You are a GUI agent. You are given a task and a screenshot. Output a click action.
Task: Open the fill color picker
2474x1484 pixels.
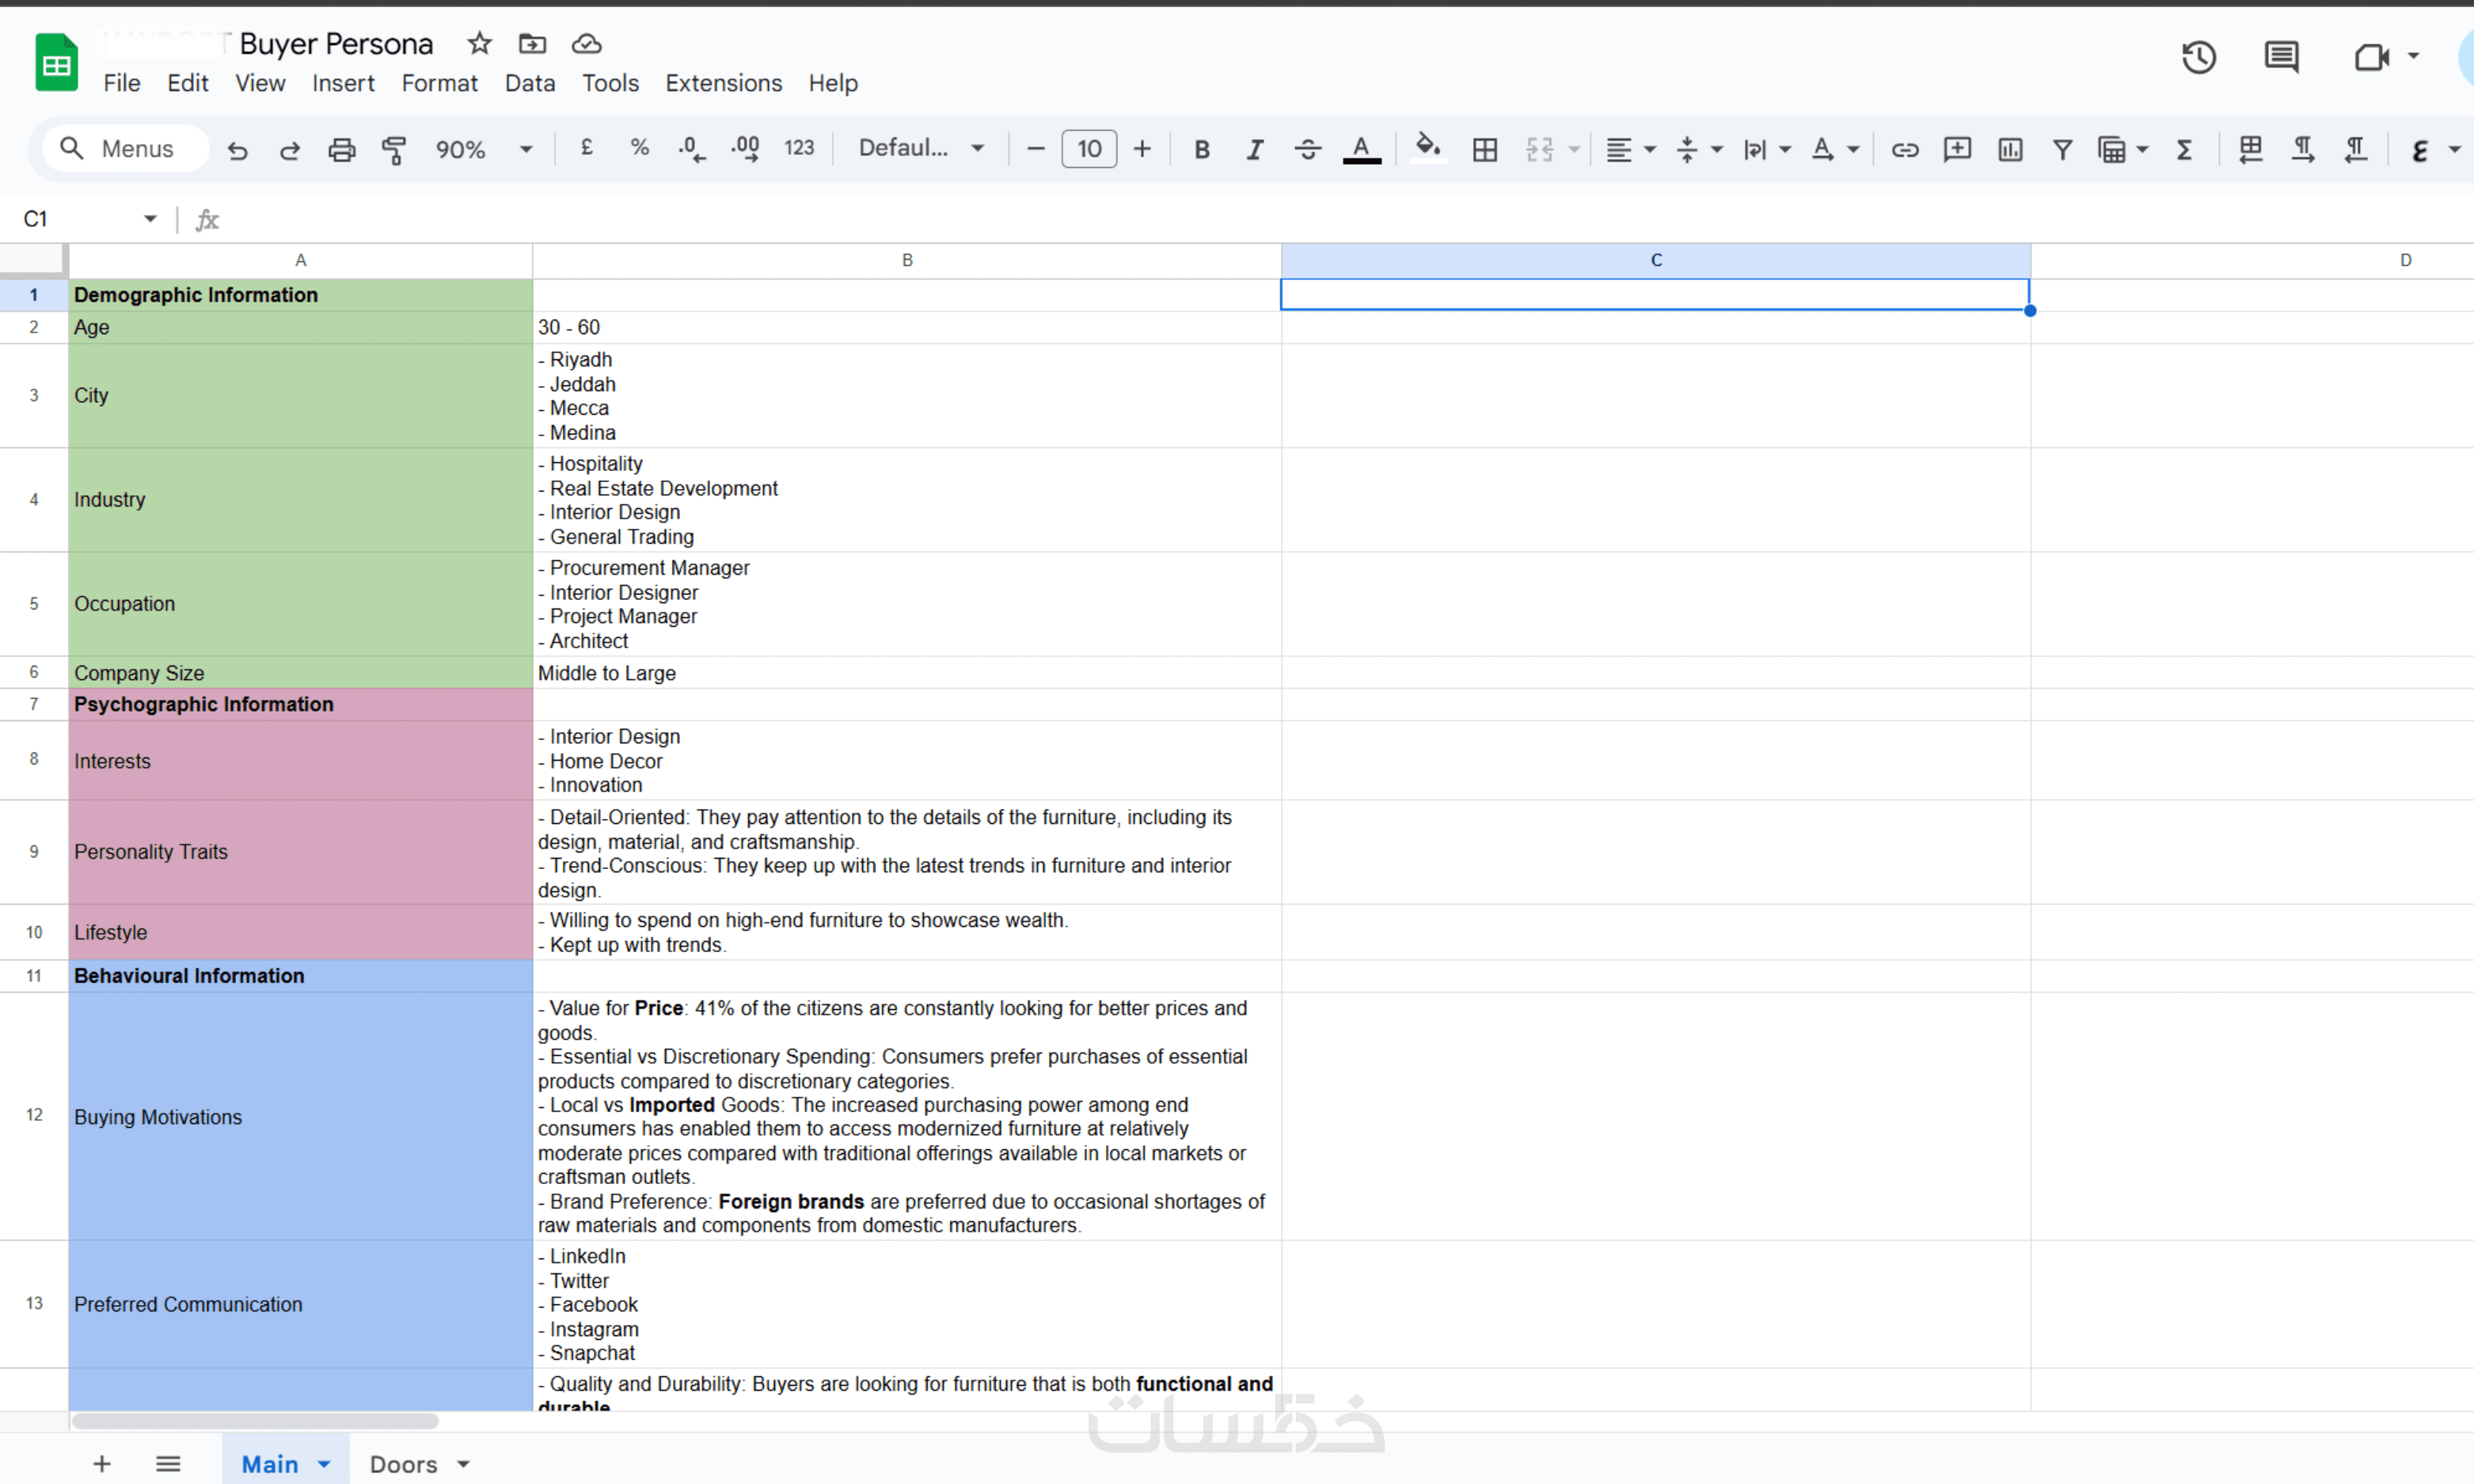click(1427, 150)
